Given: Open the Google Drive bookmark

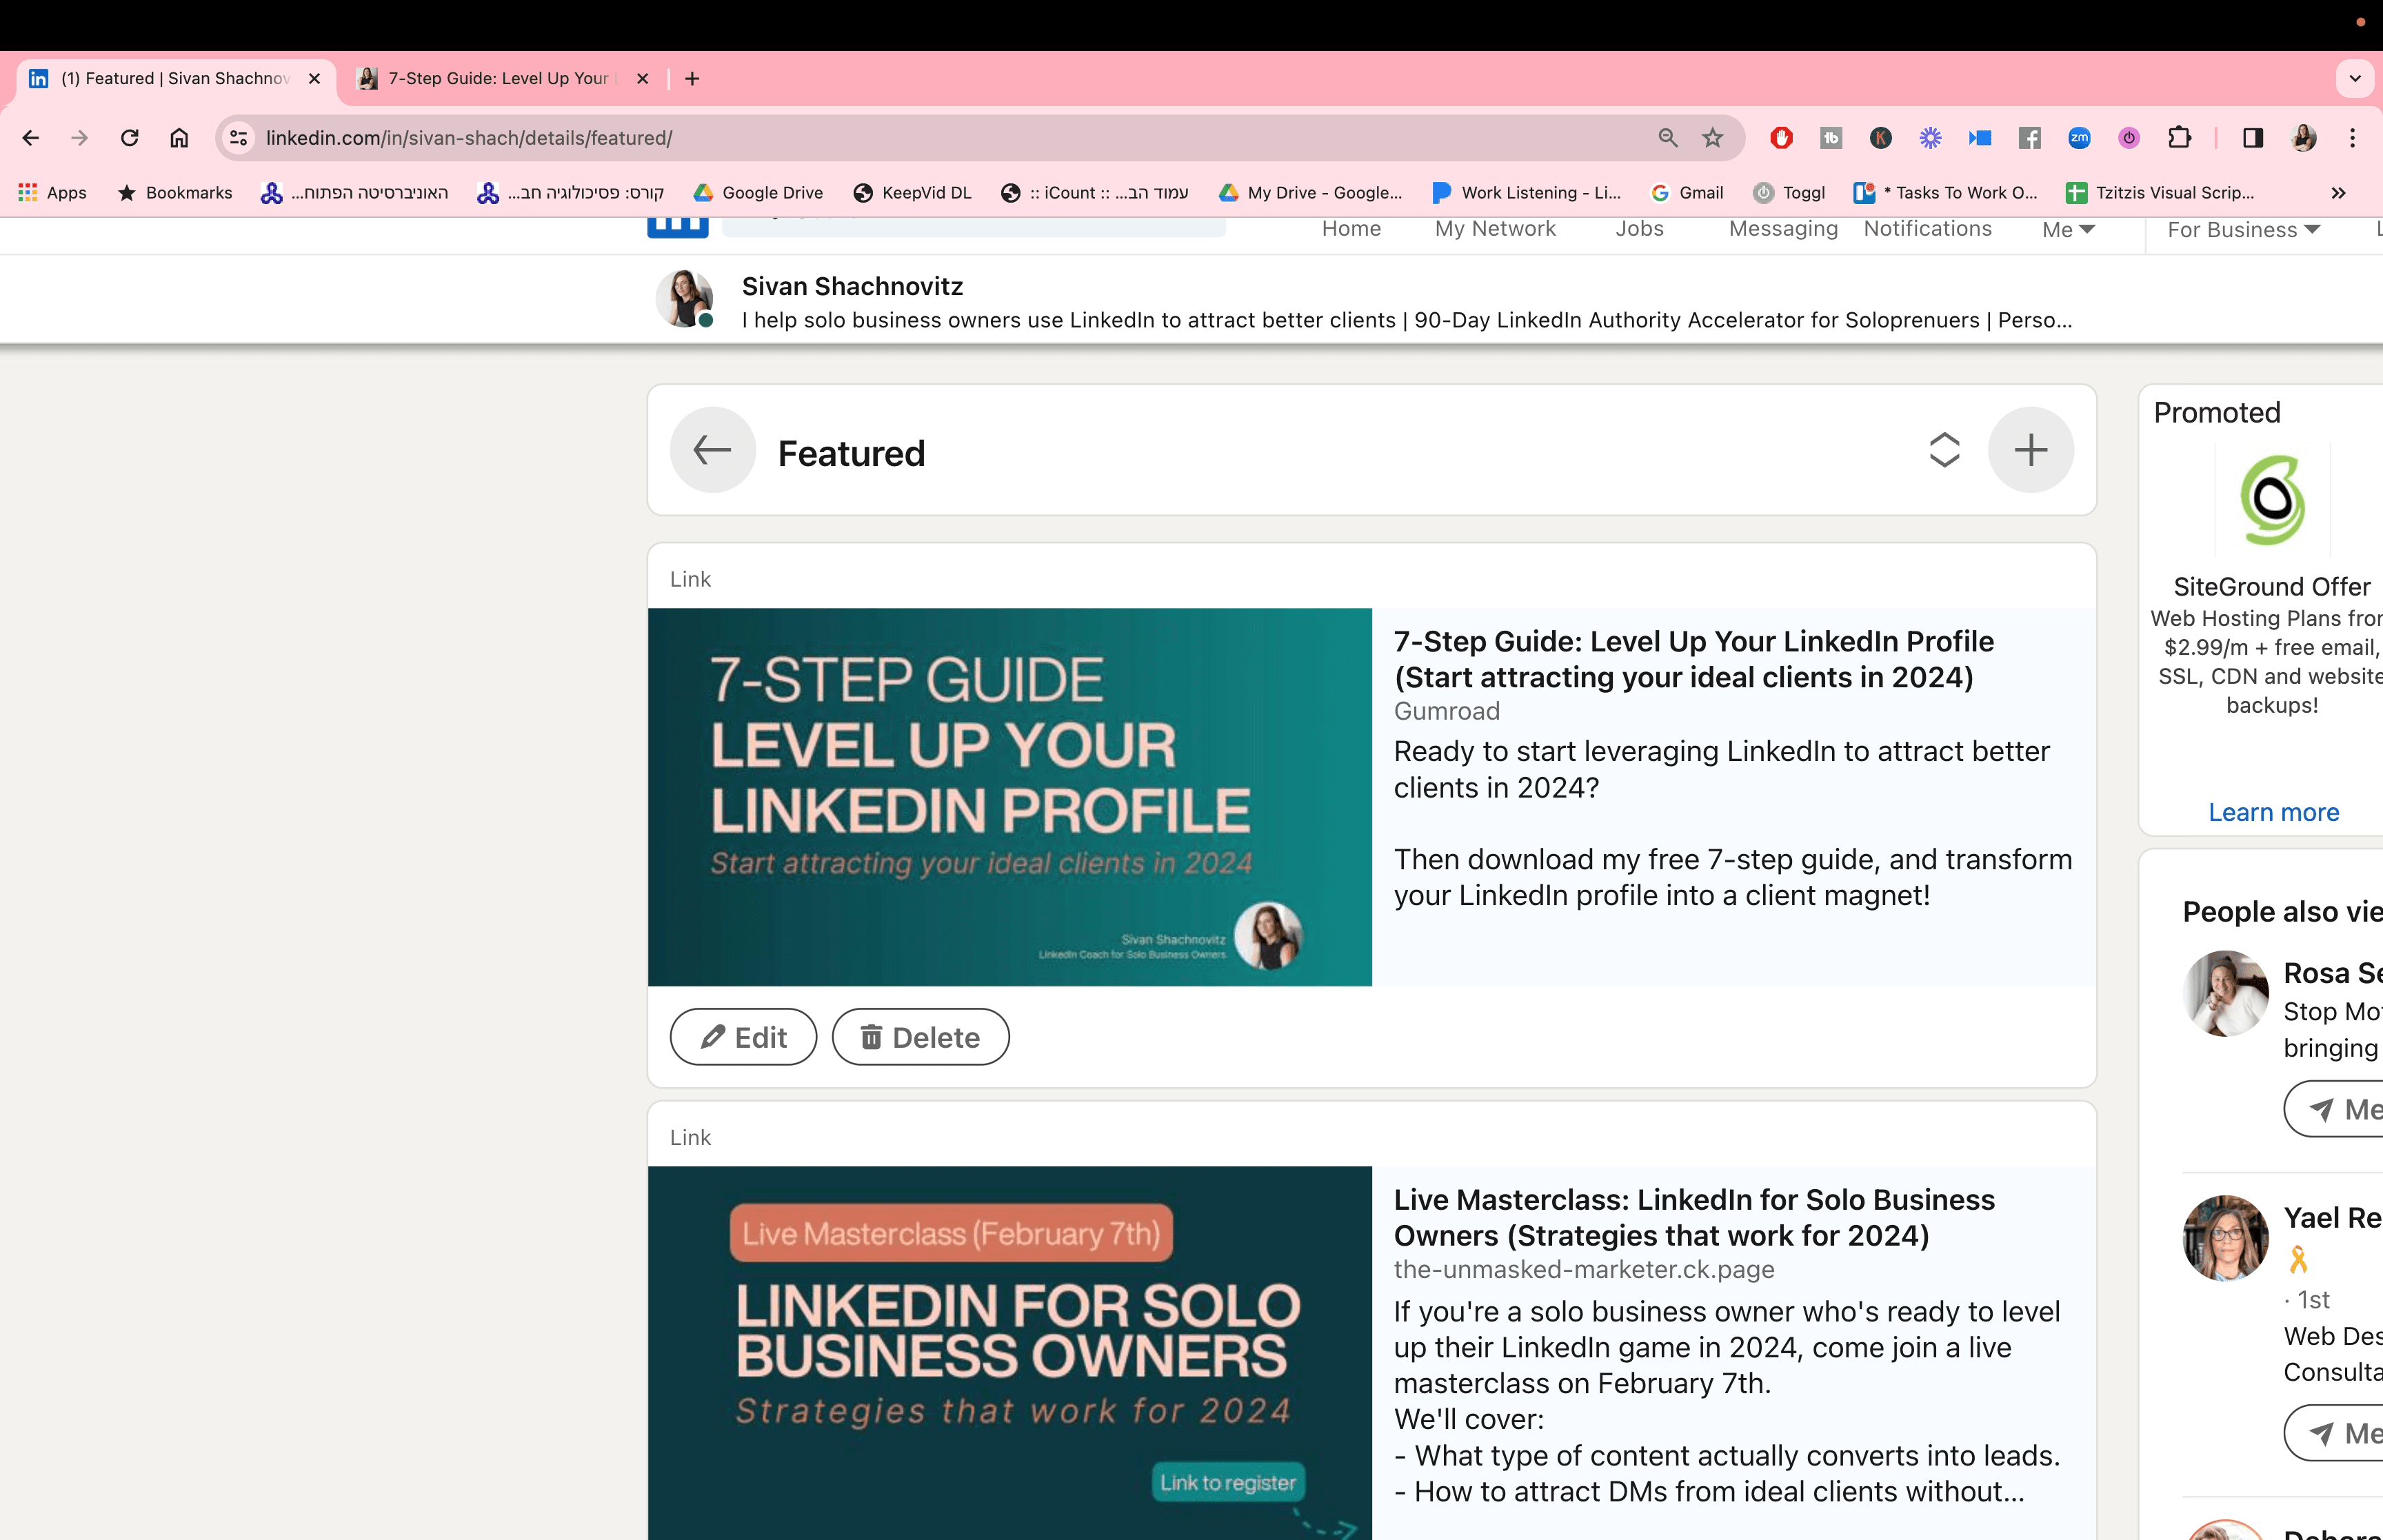Looking at the screenshot, I should click(758, 193).
